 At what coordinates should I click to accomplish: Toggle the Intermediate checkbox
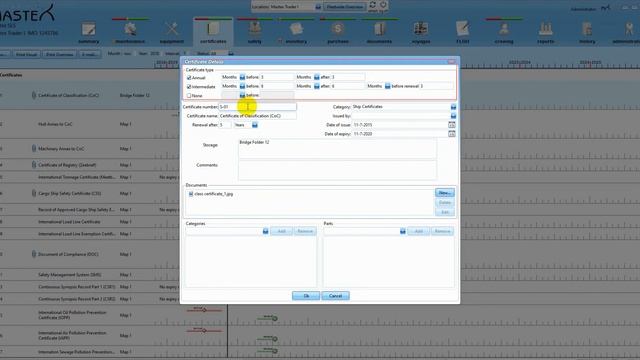(189, 87)
